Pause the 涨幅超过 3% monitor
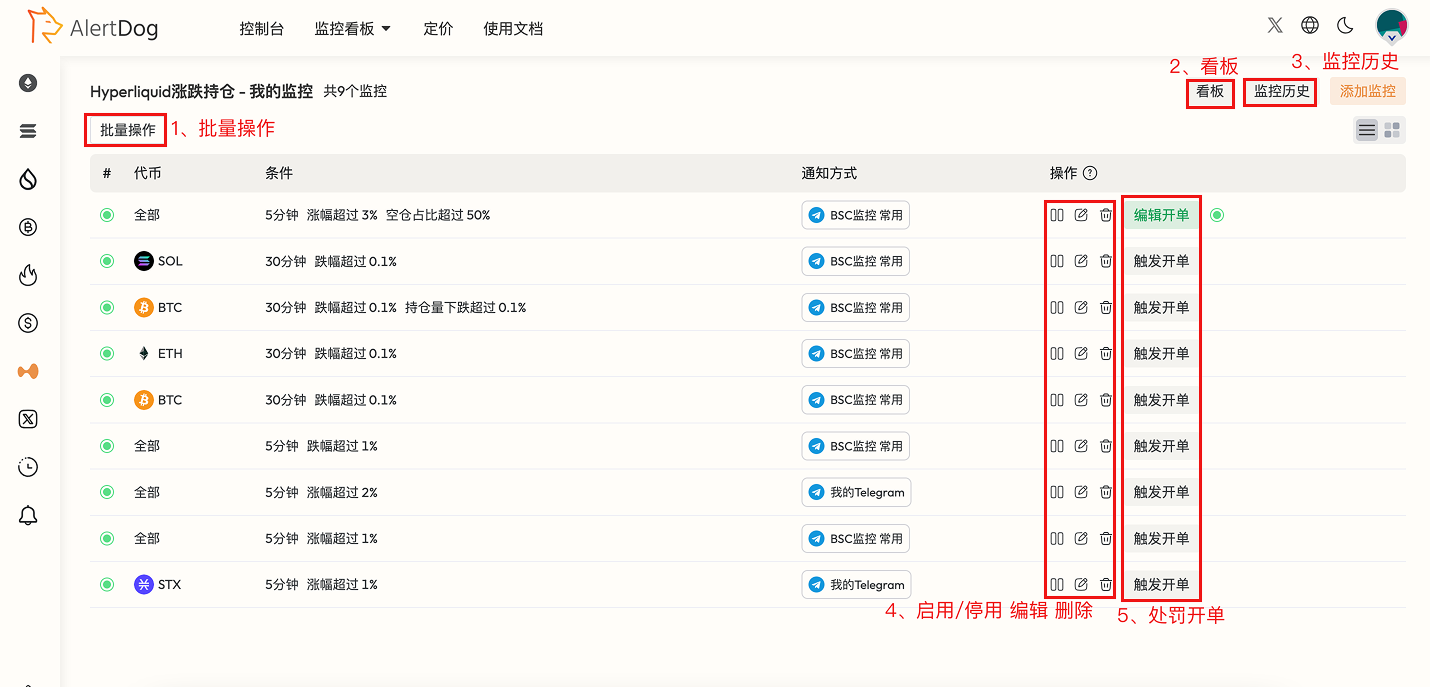Screen dimensions: 1430x687 [x=1057, y=215]
